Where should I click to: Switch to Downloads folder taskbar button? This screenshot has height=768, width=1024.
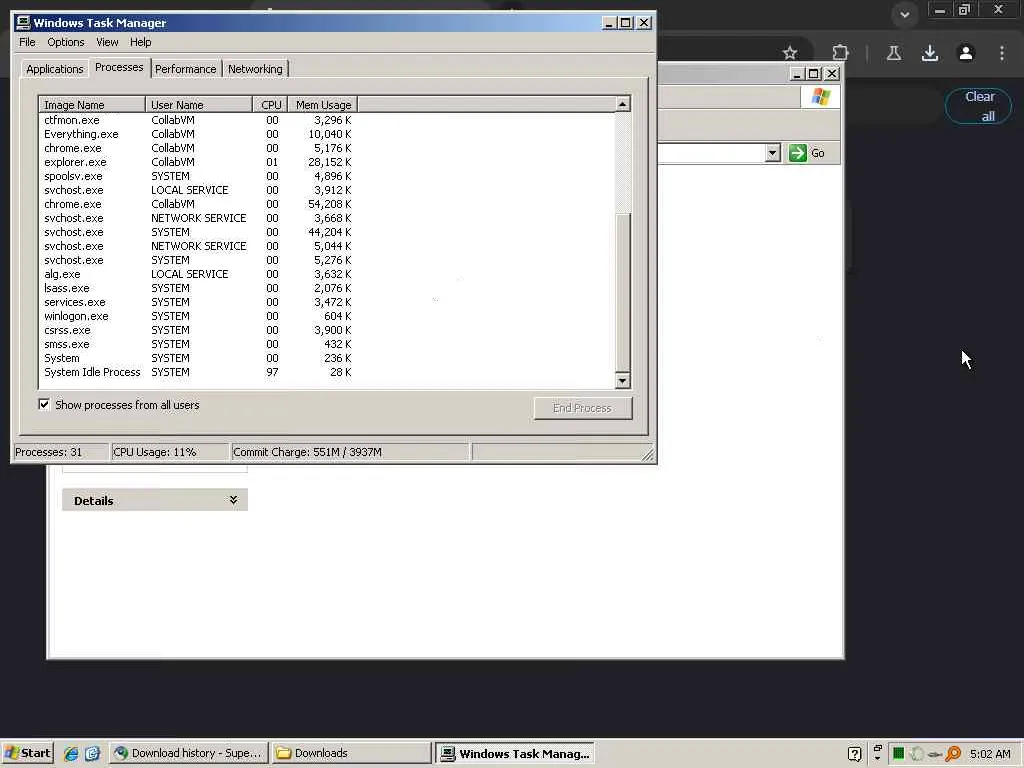[x=351, y=753]
